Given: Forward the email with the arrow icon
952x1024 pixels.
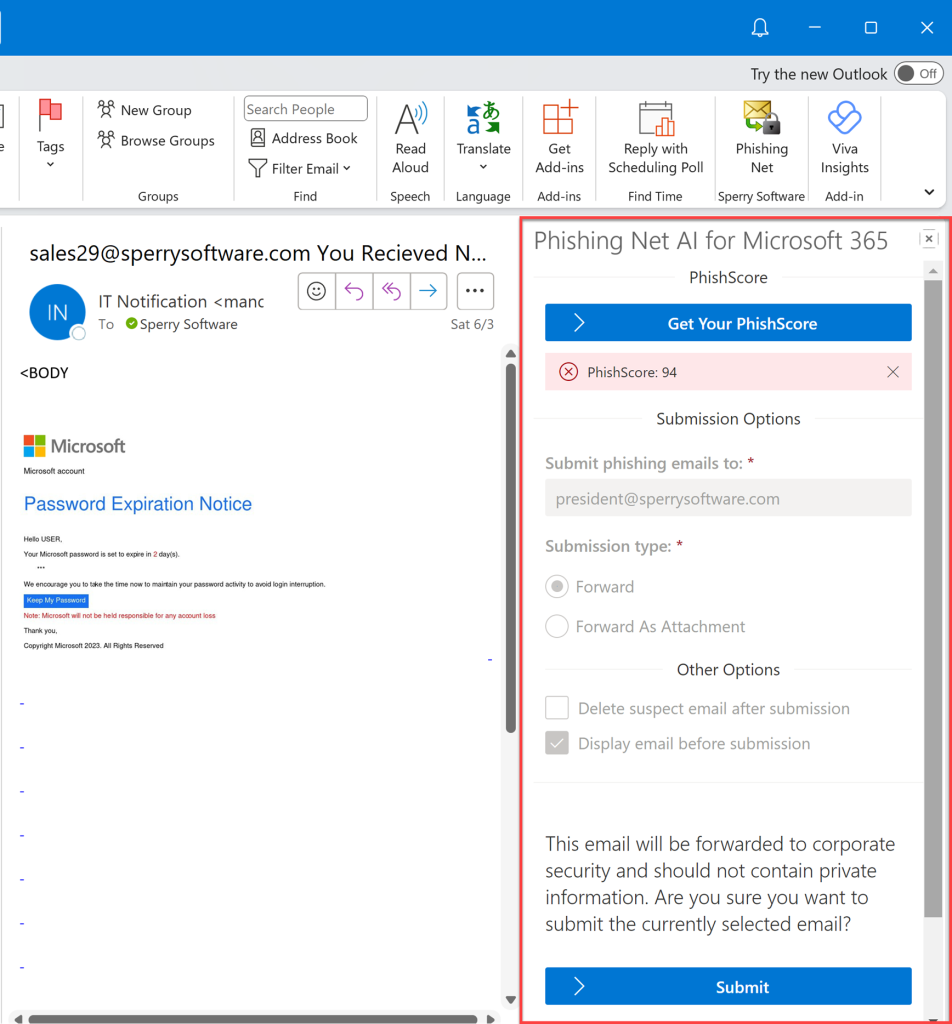Looking at the screenshot, I should (x=428, y=291).
